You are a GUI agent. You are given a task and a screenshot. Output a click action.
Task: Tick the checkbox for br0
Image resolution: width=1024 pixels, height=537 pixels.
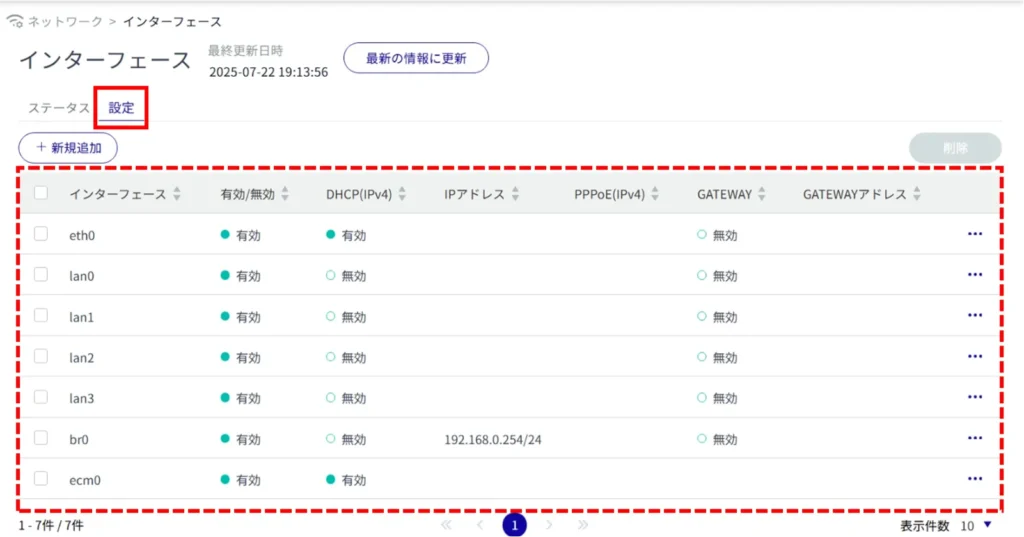41,438
